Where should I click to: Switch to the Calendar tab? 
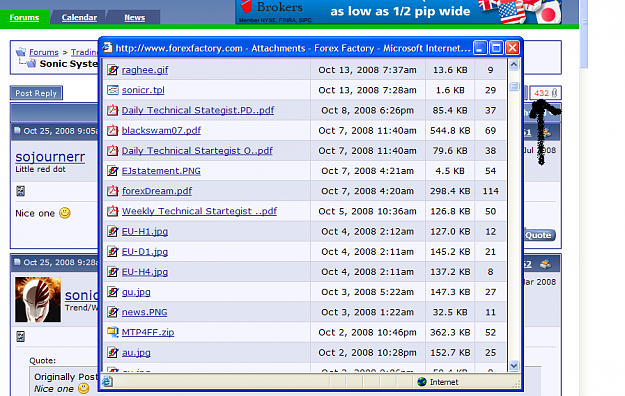tap(79, 18)
